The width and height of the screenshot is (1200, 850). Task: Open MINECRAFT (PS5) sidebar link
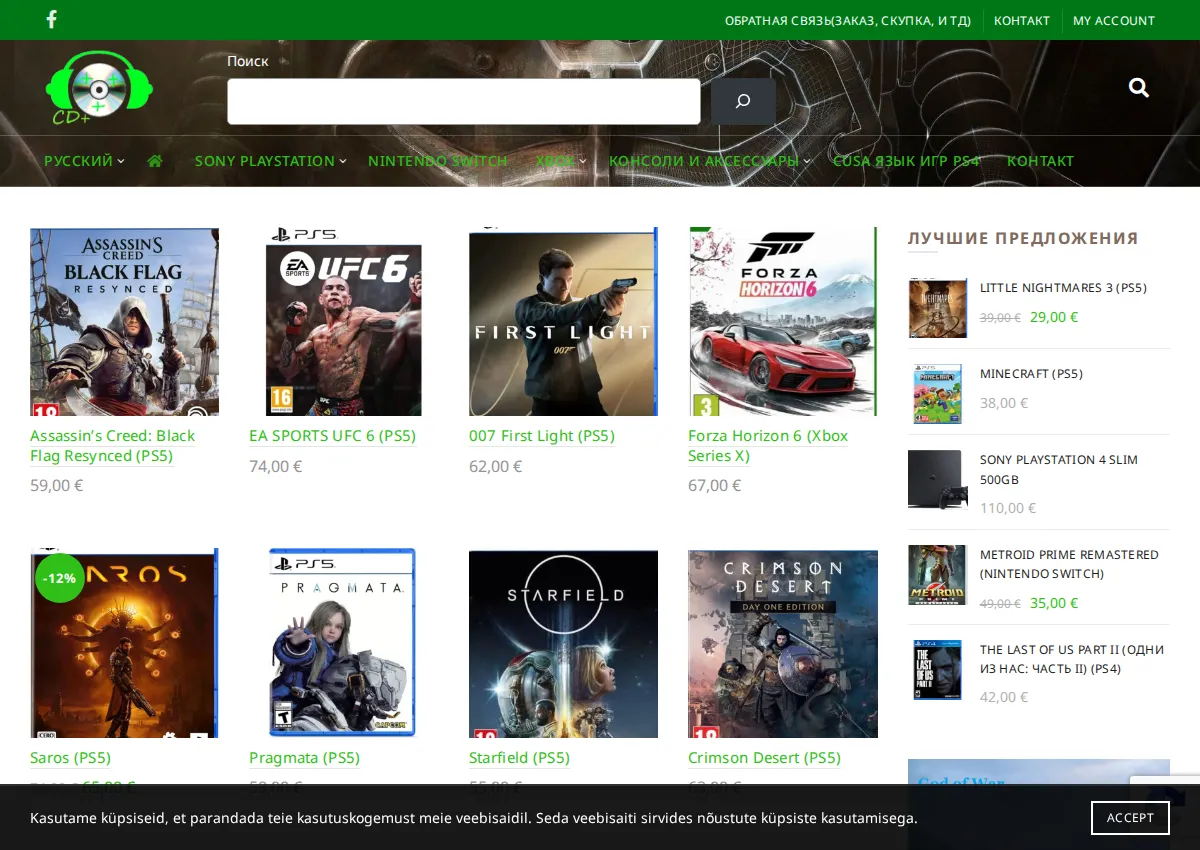(x=1031, y=374)
